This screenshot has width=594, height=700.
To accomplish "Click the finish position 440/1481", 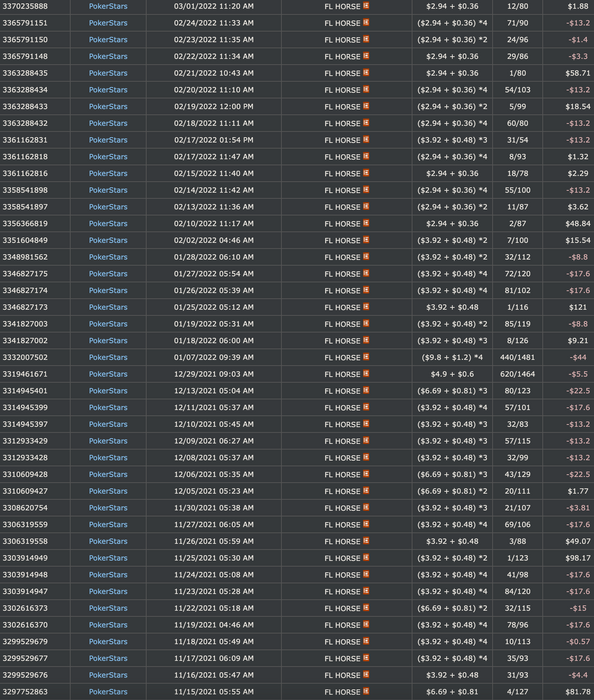I will [517, 357].
